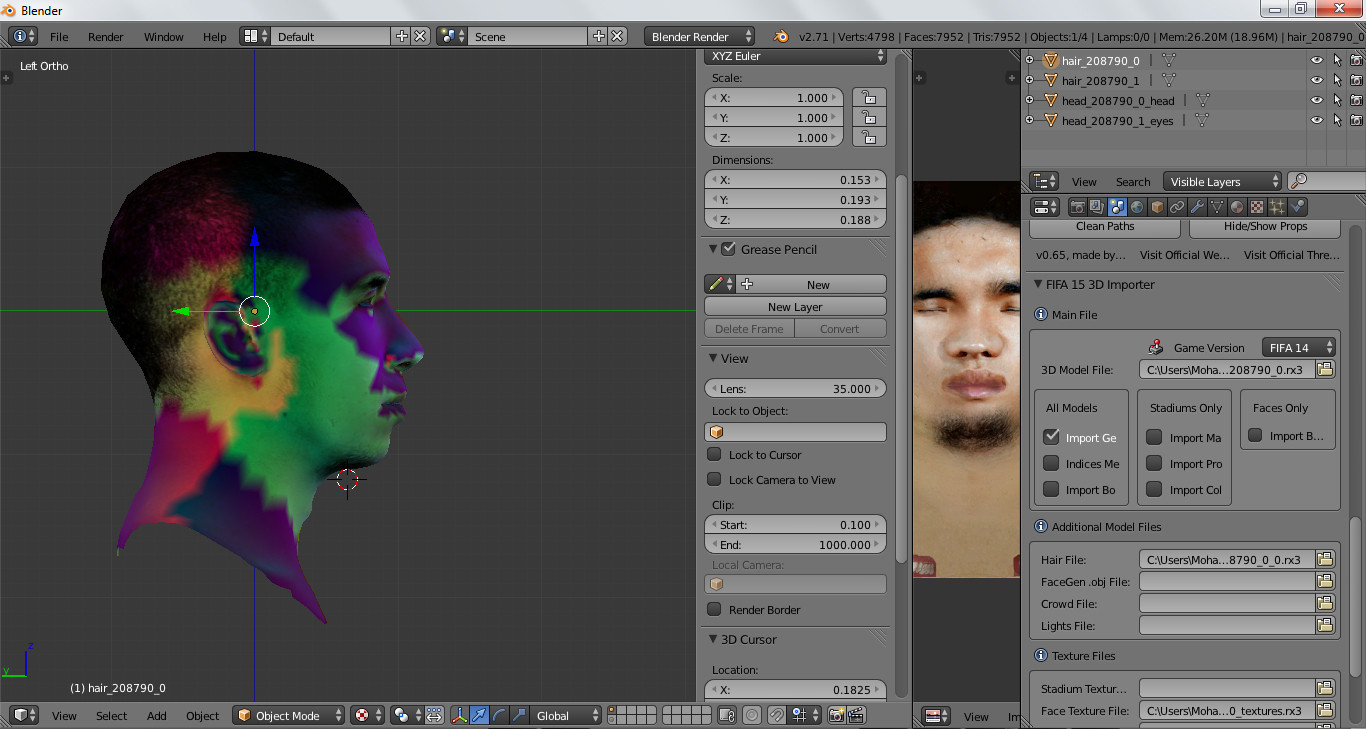1366x729 pixels.
Task: Open the Texture properties tab (checkerboard icon)
Action: [1257, 207]
